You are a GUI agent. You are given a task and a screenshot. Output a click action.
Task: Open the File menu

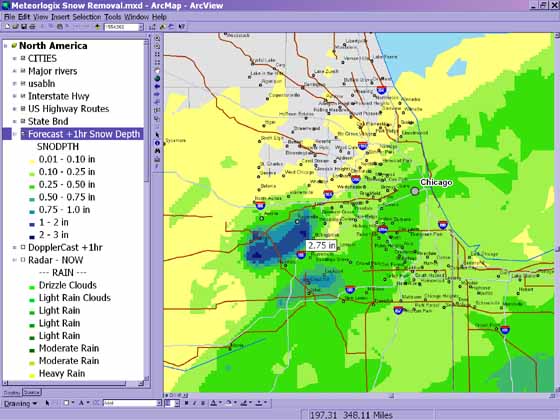[x=10, y=17]
